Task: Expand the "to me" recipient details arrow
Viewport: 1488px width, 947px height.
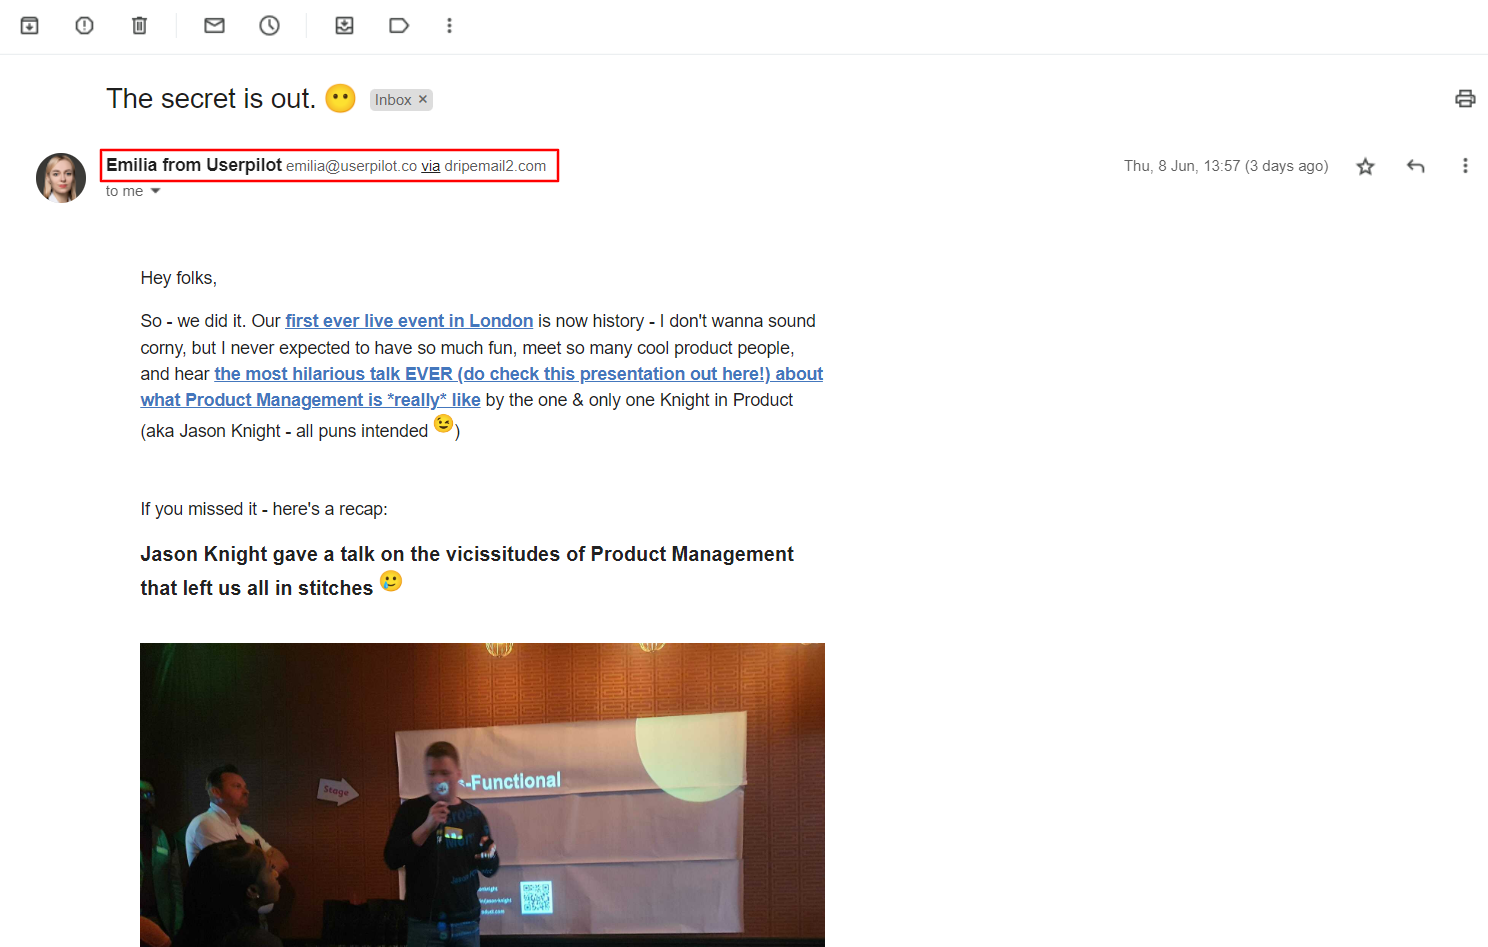Action: coord(155,191)
